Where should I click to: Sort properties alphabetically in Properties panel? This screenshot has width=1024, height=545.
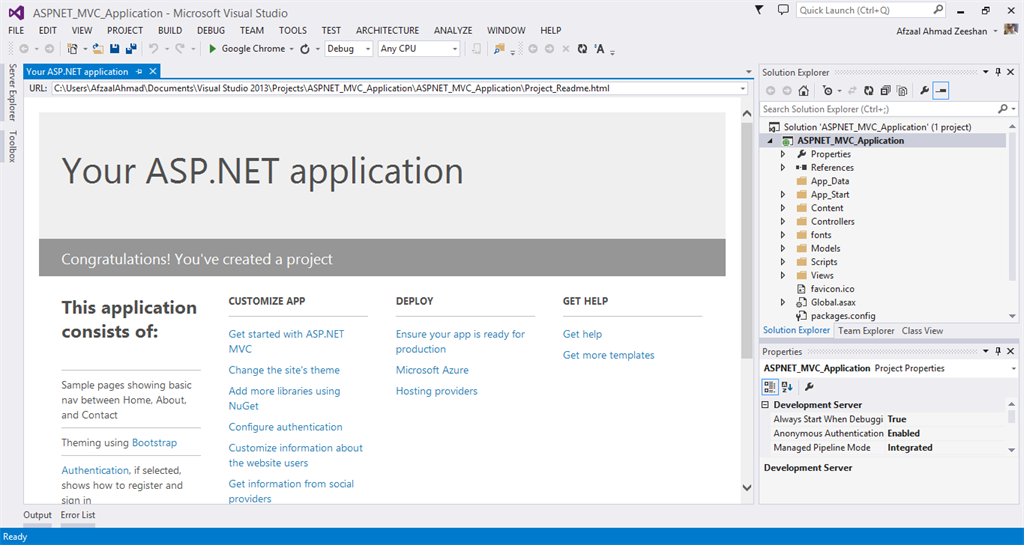(787, 386)
